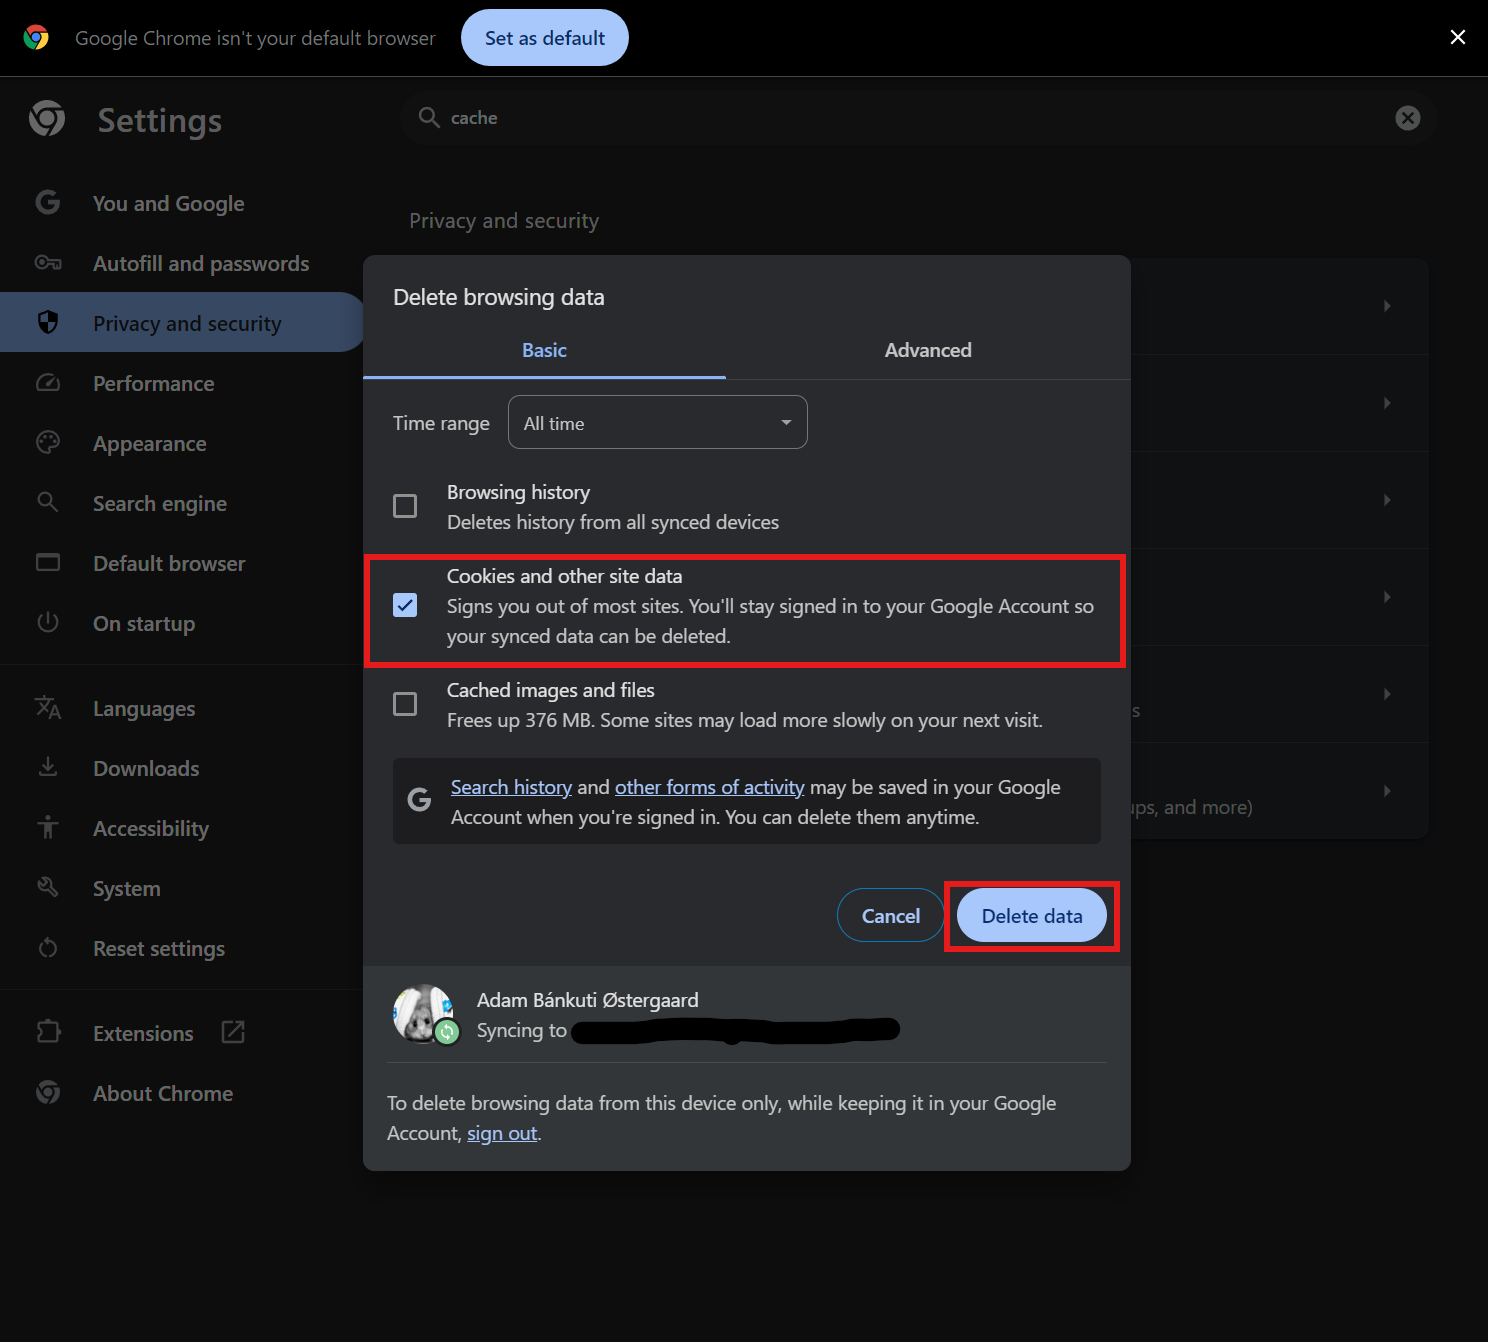Screen dimensions: 1488x1342
Task: Click the About Chrome logo icon
Action: 48,1092
